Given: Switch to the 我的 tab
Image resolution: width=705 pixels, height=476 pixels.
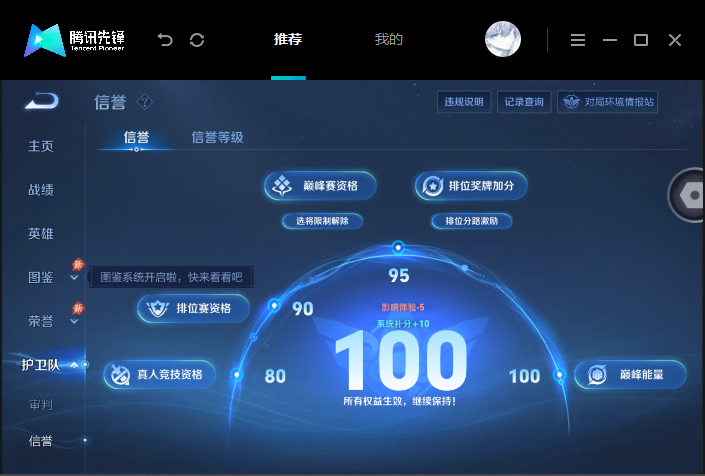Looking at the screenshot, I should click(x=389, y=39).
